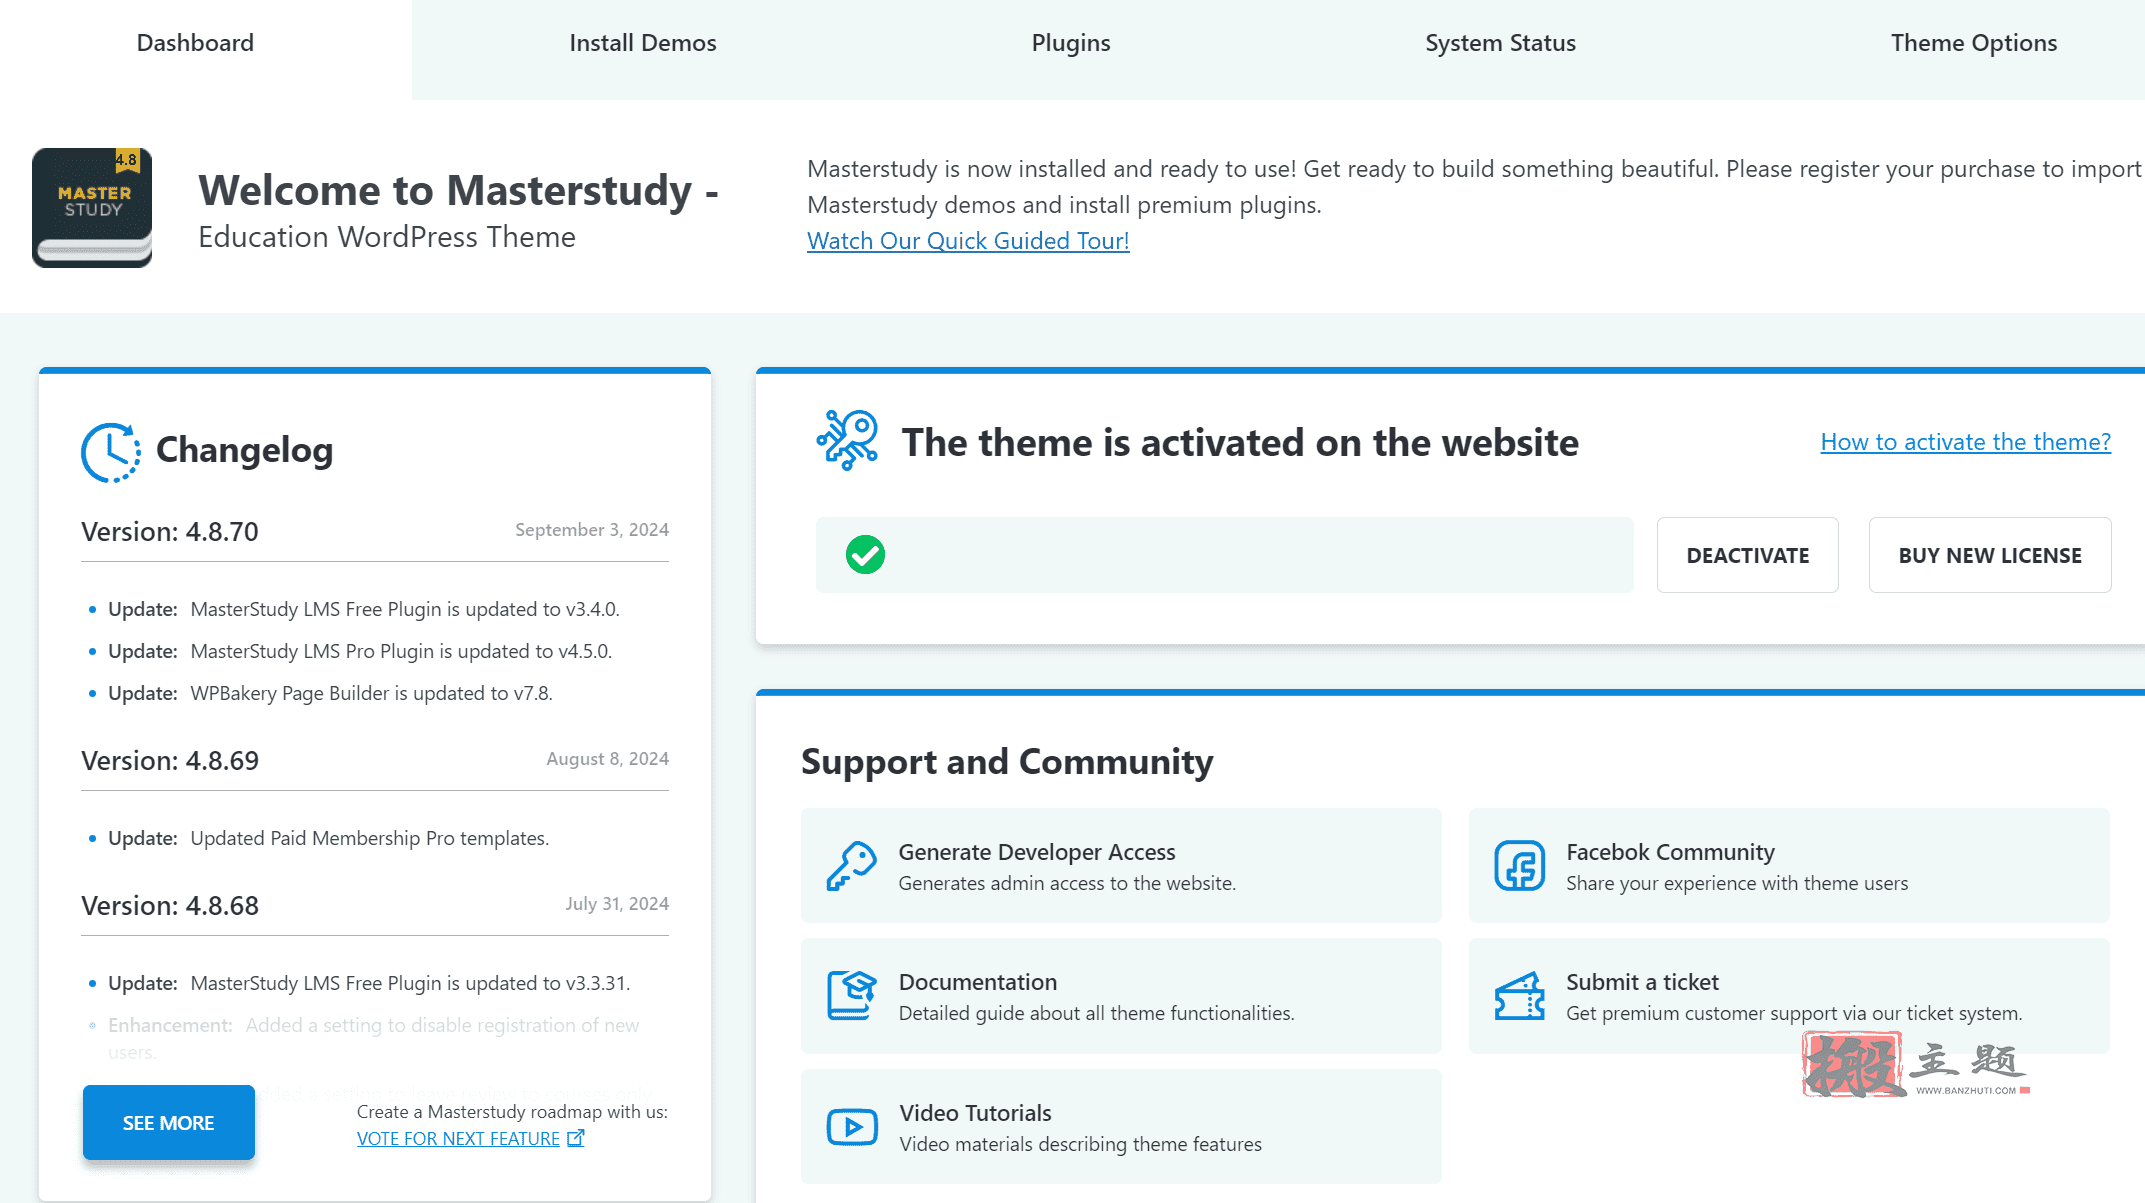Click the SEE MORE changelog button
This screenshot has width=2145, height=1203.
click(x=168, y=1123)
